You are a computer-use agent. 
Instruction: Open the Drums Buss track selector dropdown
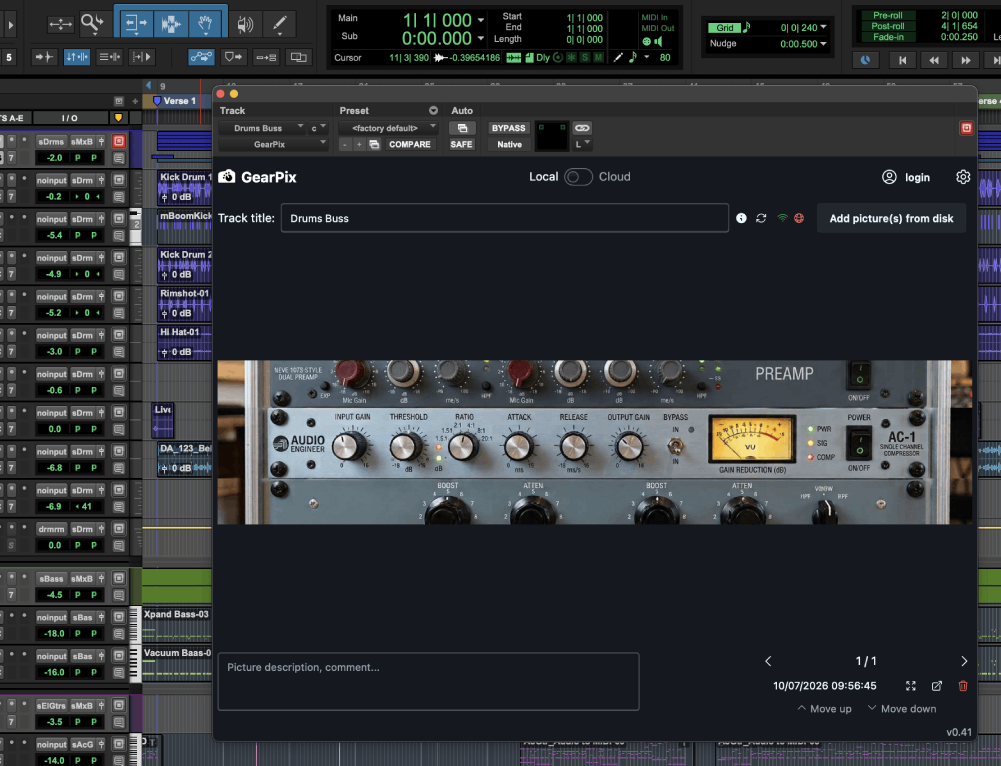pyautogui.click(x=262, y=128)
